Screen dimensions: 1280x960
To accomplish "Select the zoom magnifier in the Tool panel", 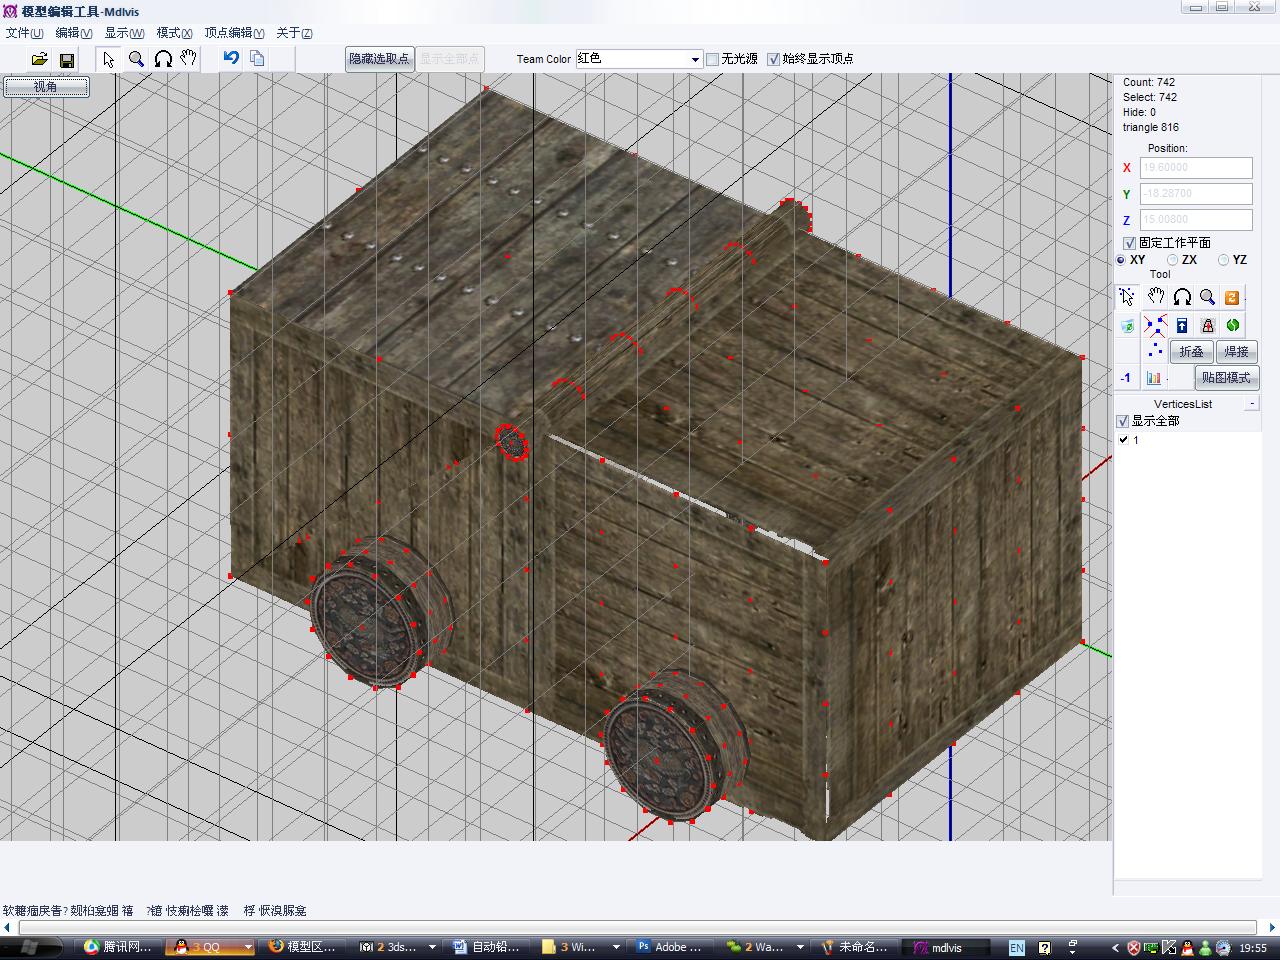I will point(1207,297).
